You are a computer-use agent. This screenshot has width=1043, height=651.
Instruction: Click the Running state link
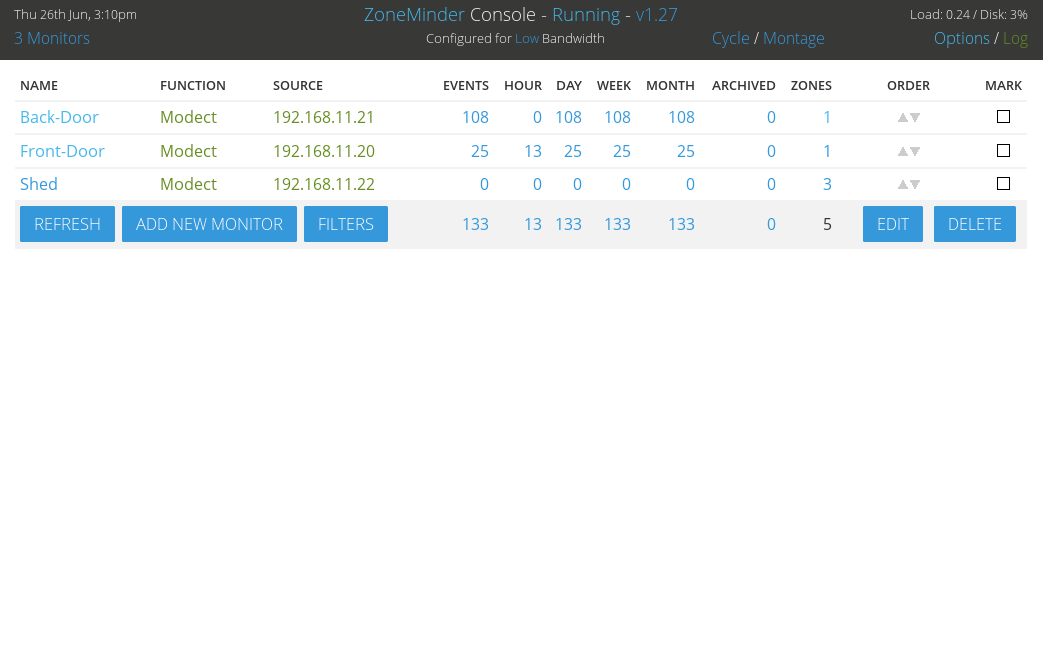[586, 15]
